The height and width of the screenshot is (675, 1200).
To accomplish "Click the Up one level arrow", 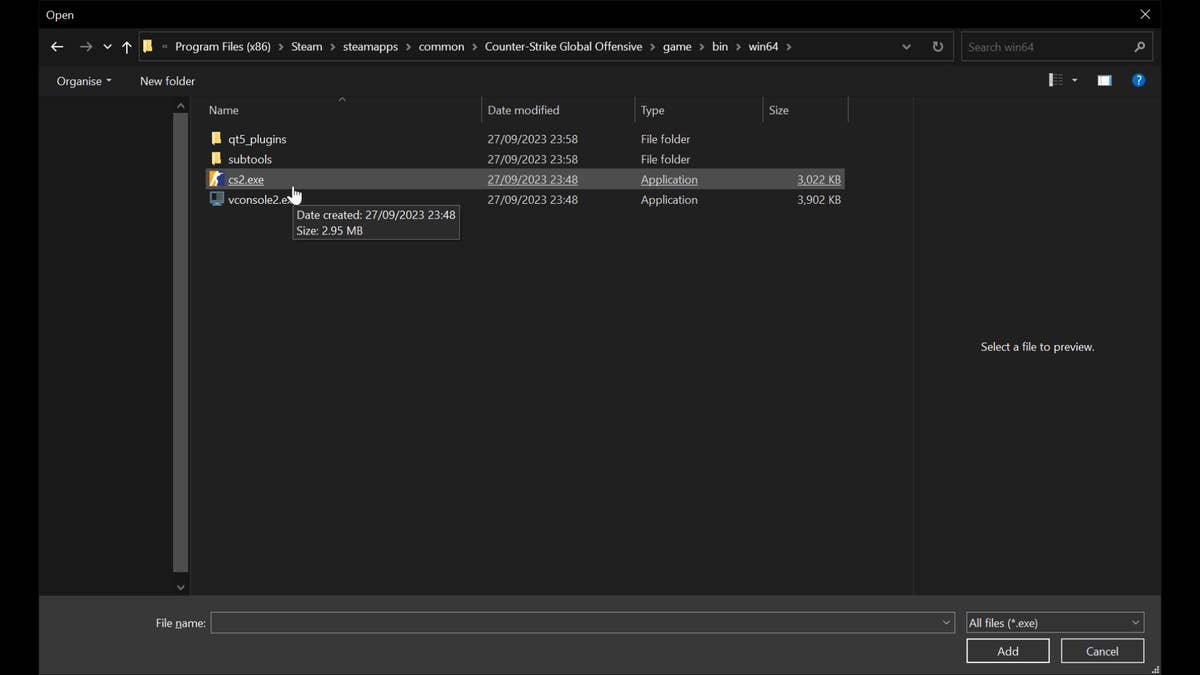I will click(126, 47).
